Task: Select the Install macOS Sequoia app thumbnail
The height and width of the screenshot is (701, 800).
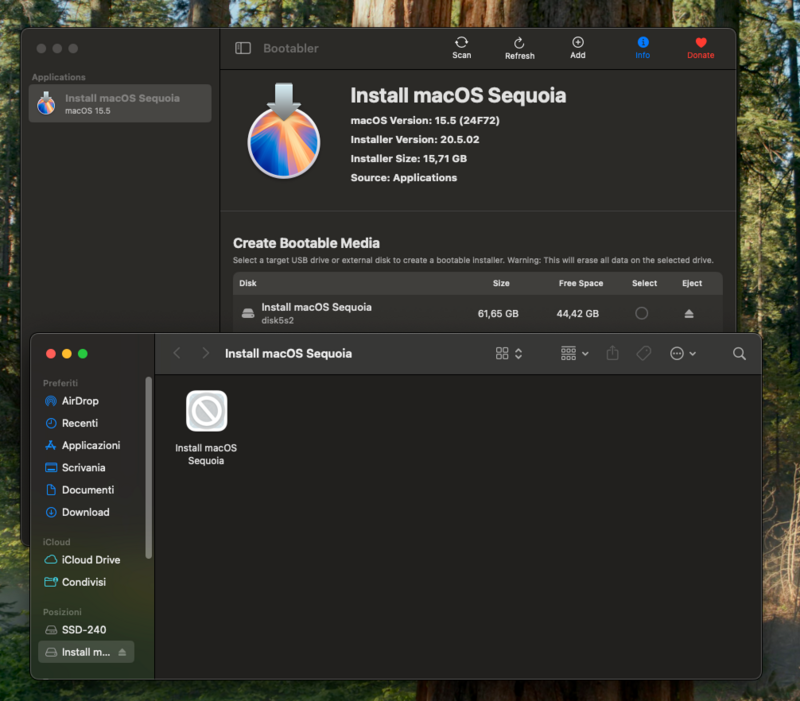Action: click(x=206, y=413)
